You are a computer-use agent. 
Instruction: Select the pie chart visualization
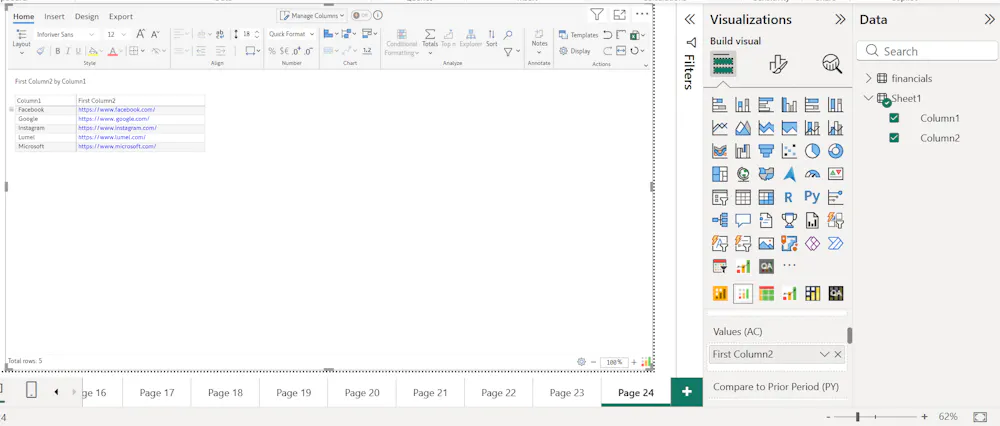pos(812,151)
